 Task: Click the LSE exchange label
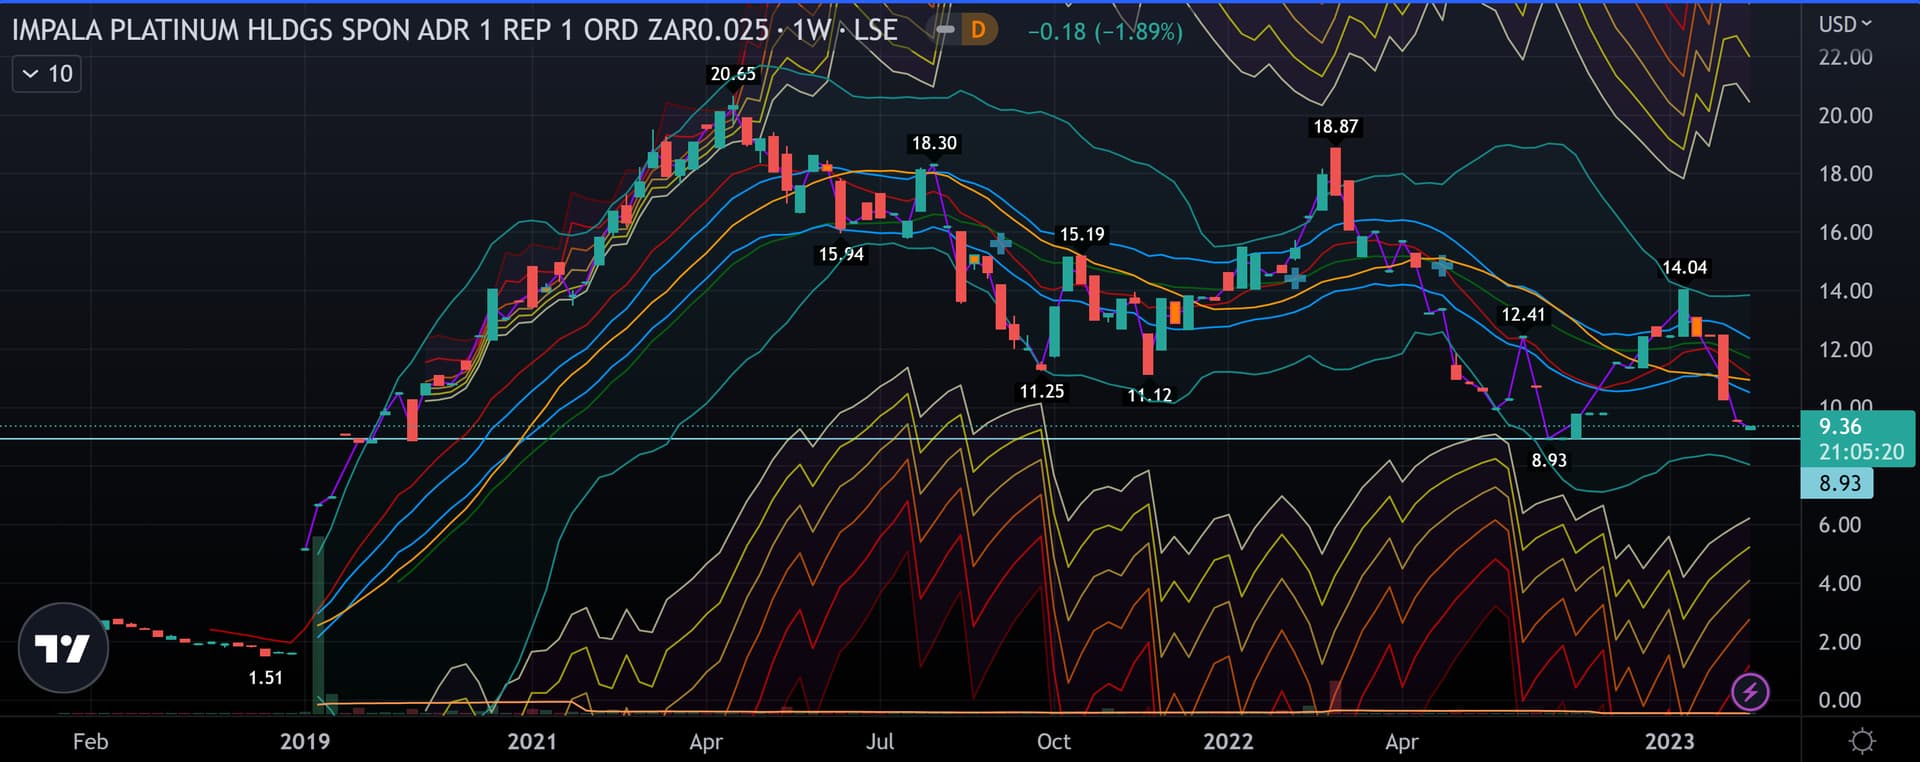pyautogui.click(x=875, y=30)
